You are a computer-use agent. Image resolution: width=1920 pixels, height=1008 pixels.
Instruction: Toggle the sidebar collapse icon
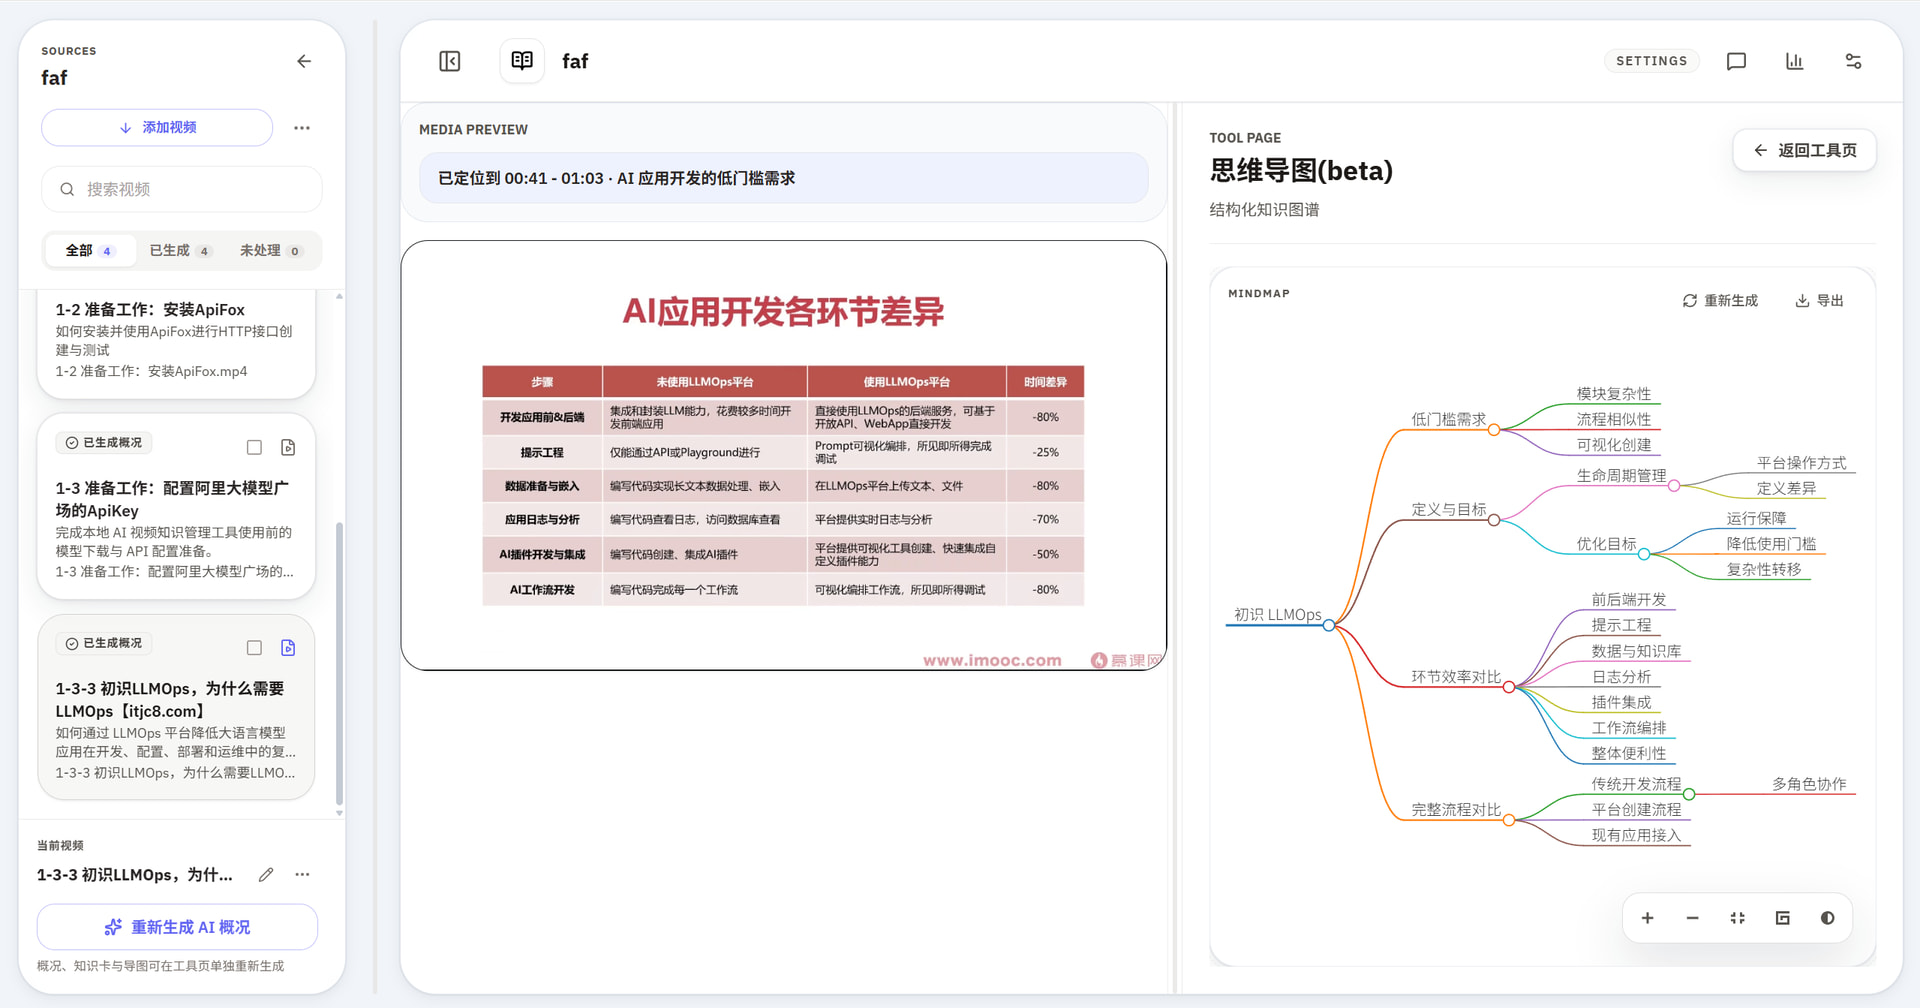450,62
